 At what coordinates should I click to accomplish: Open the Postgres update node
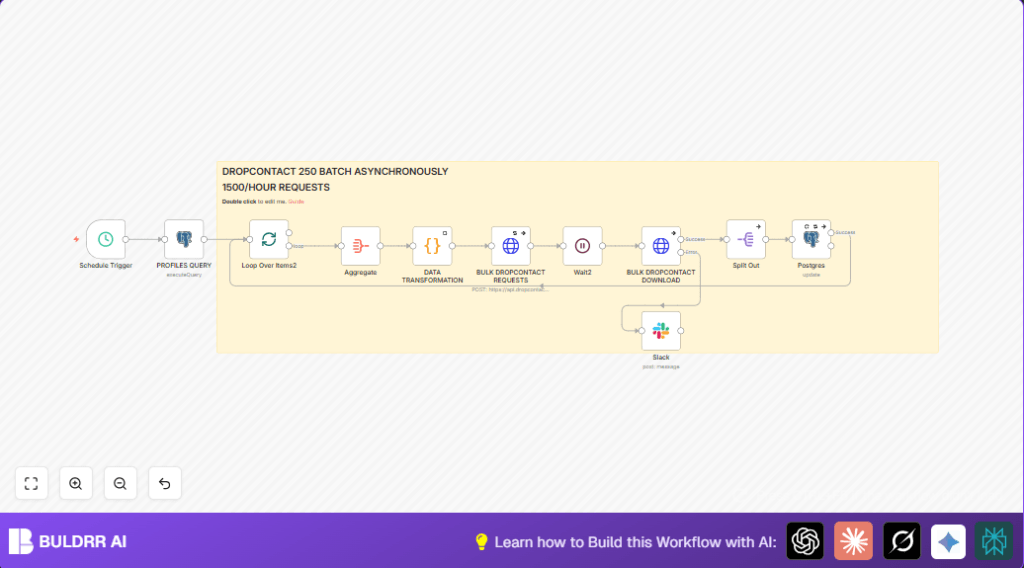pos(811,239)
